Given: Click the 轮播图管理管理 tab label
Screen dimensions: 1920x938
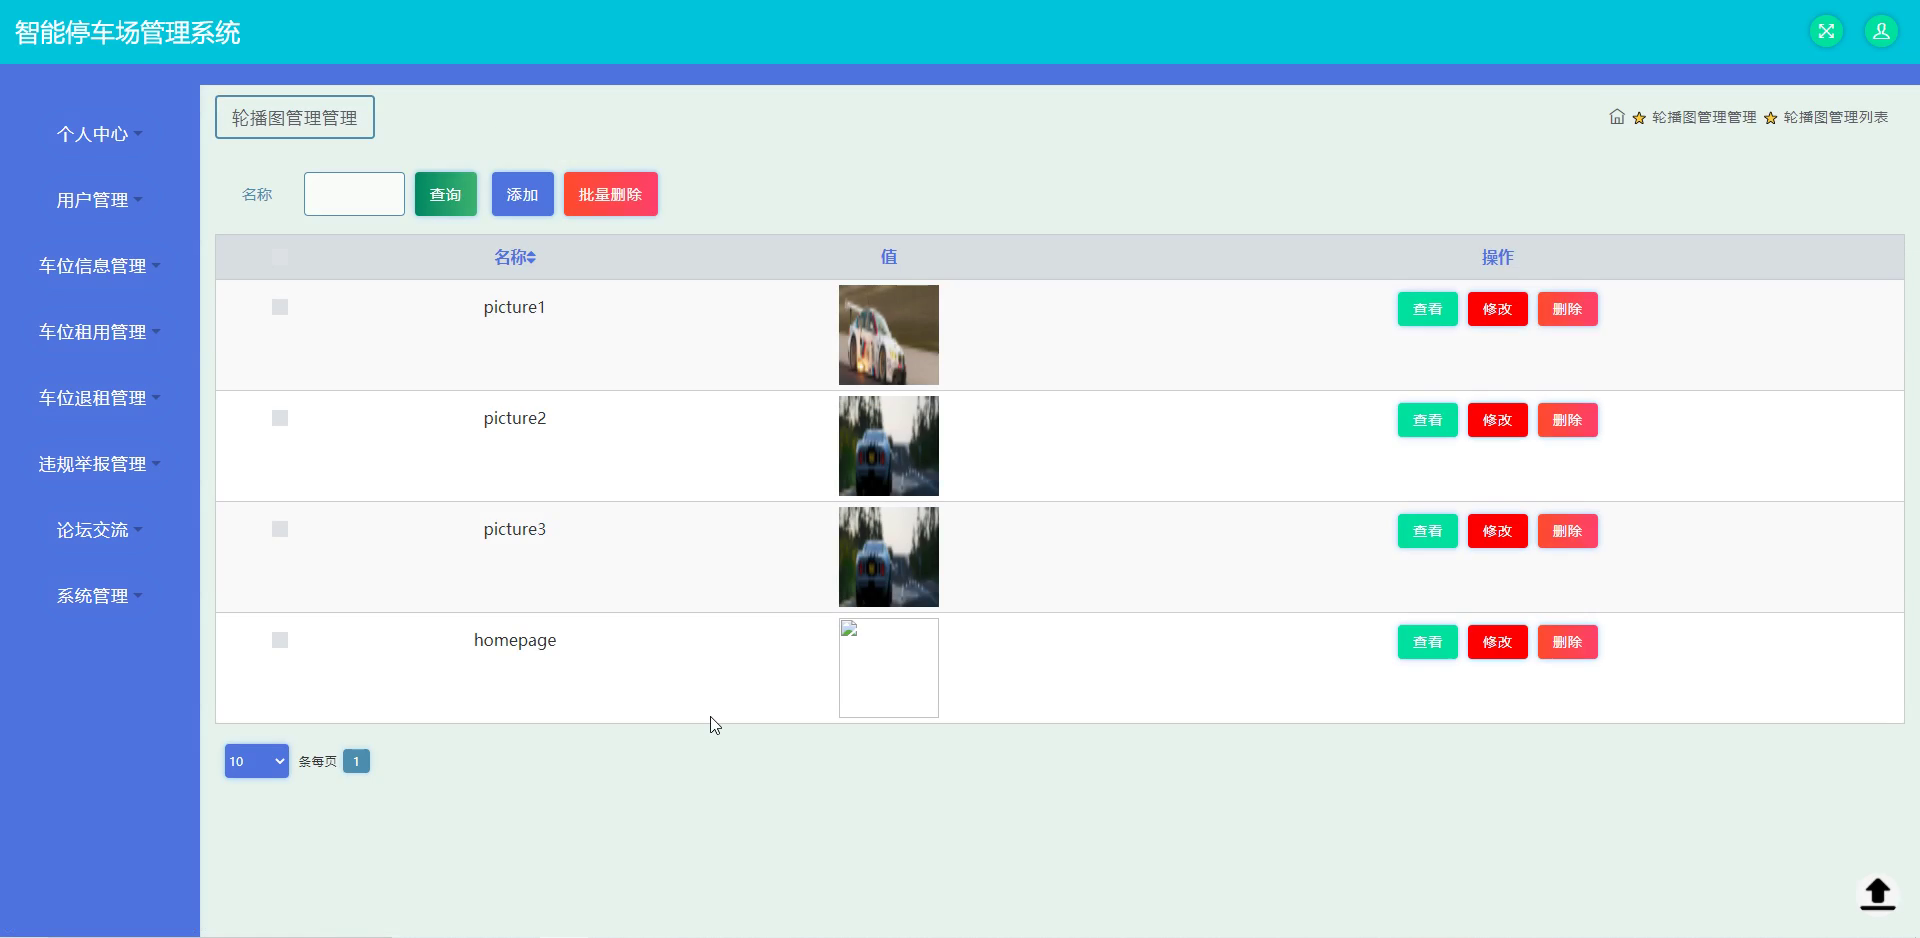Looking at the screenshot, I should pyautogui.click(x=295, y=117).
